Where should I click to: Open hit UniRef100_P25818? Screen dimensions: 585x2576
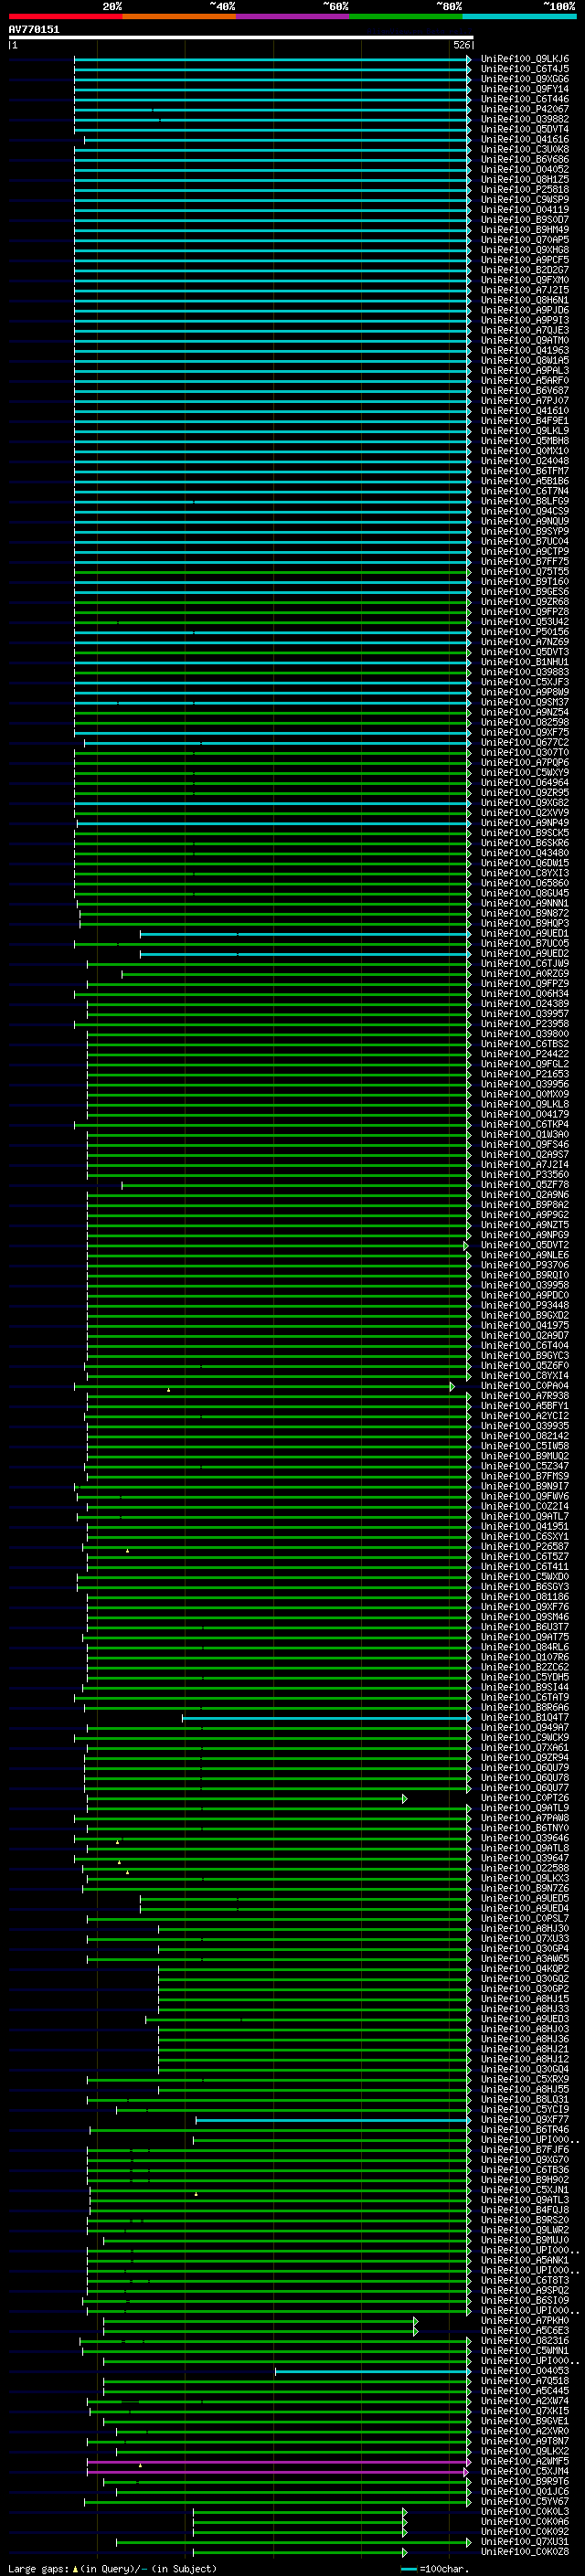(525, 190)
